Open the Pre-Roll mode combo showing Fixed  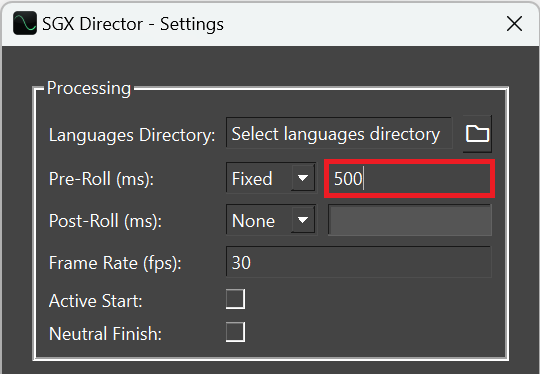point(271,178)
